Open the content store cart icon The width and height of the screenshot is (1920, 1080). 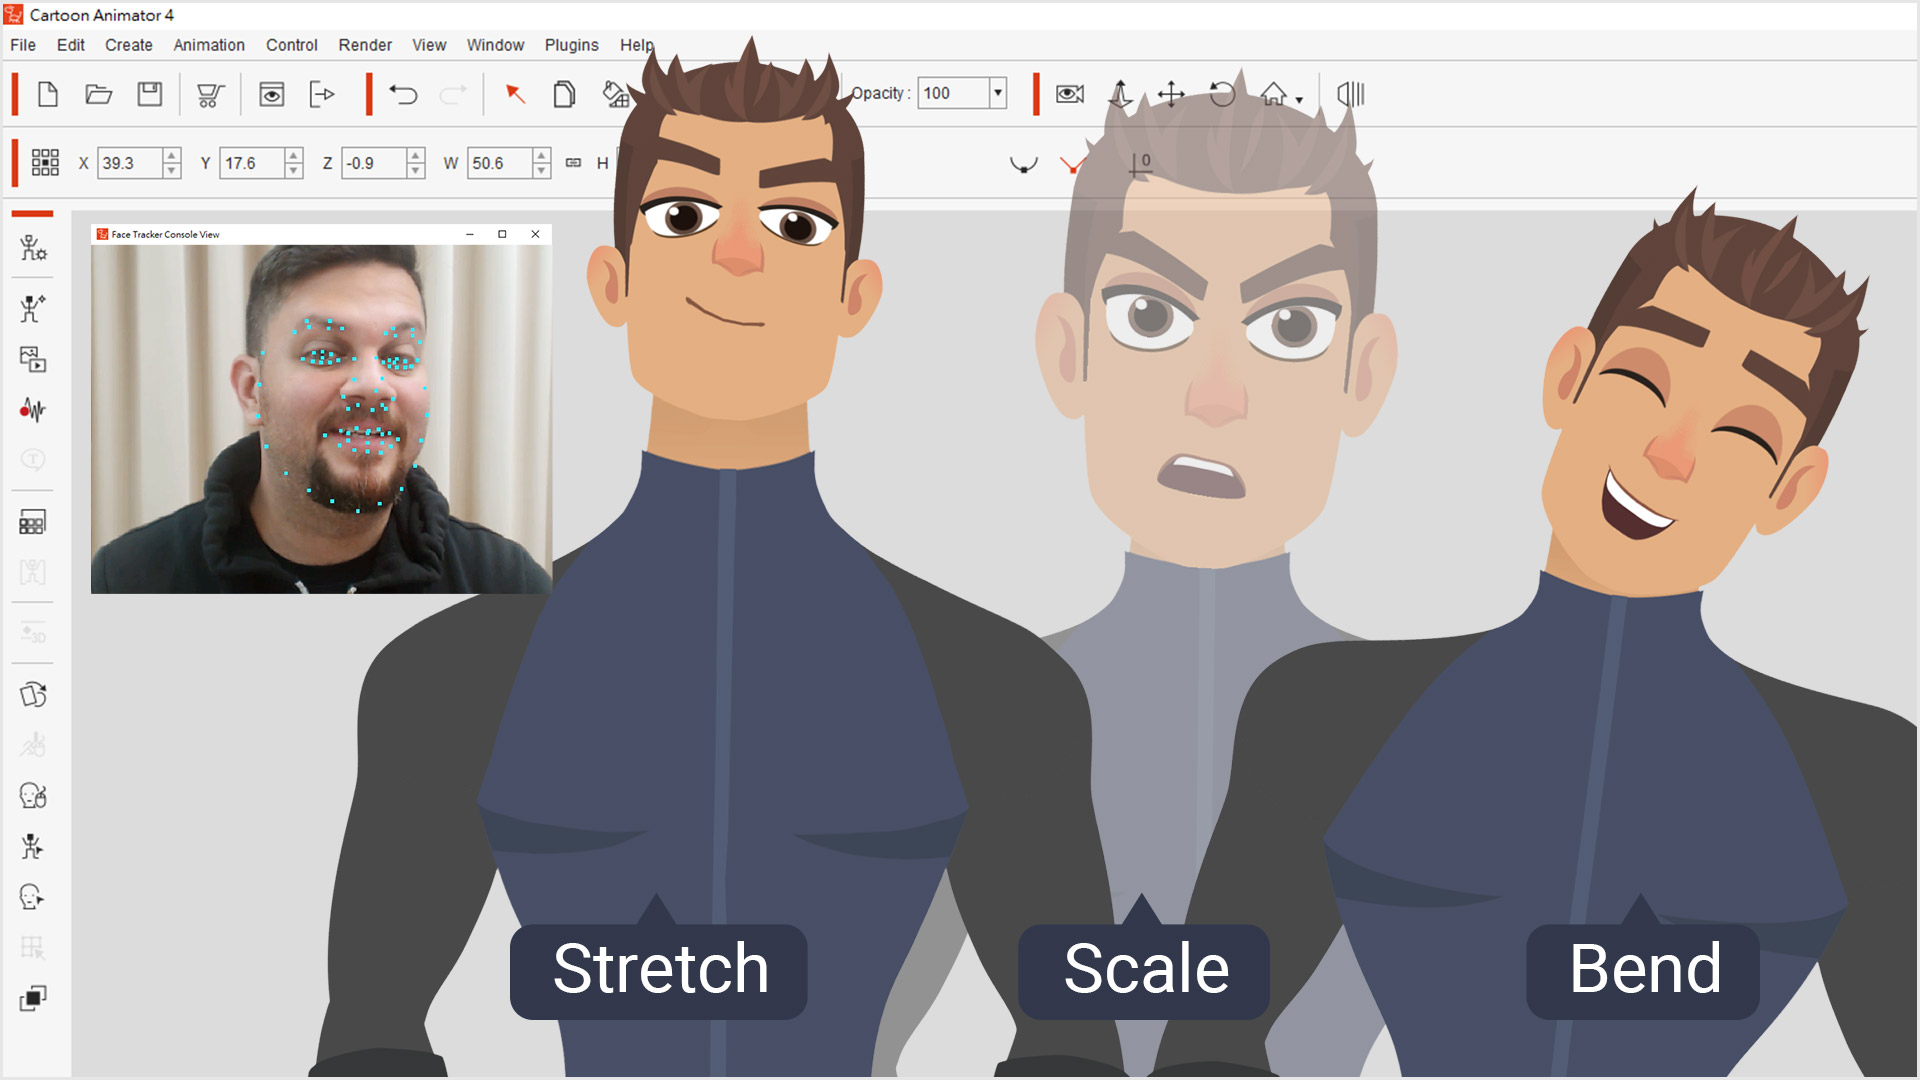click(210, 95)
